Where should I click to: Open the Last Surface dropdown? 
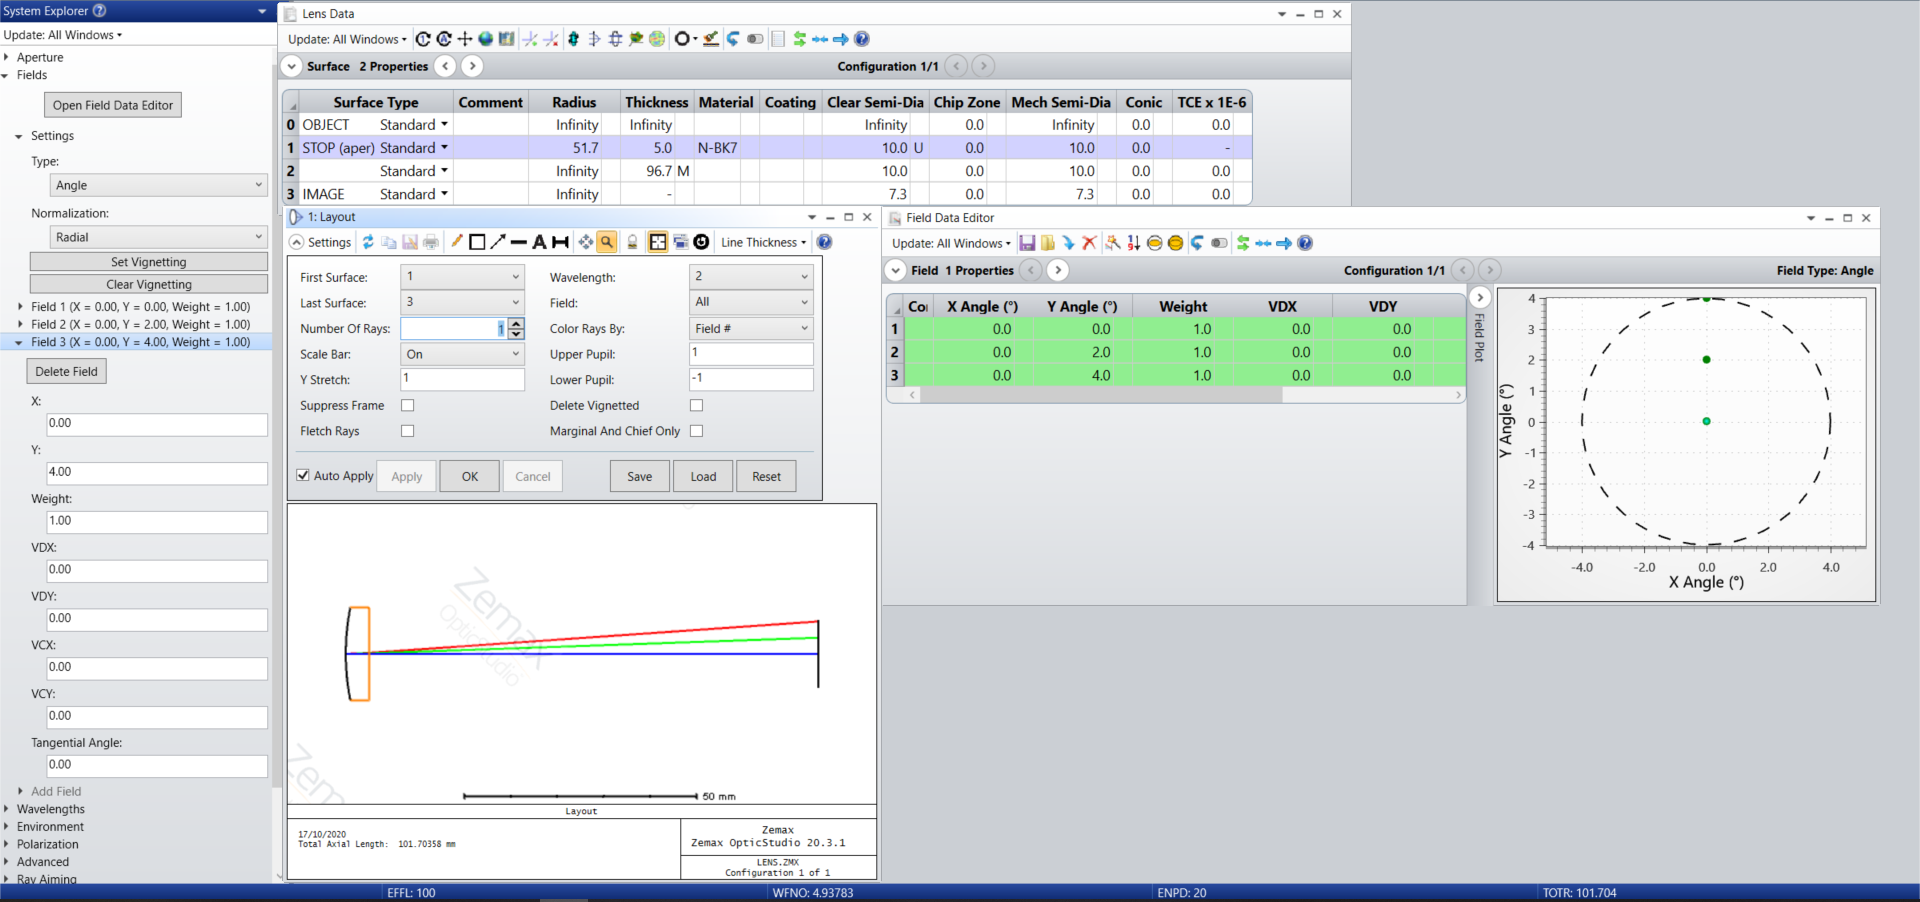pos(462,302)
